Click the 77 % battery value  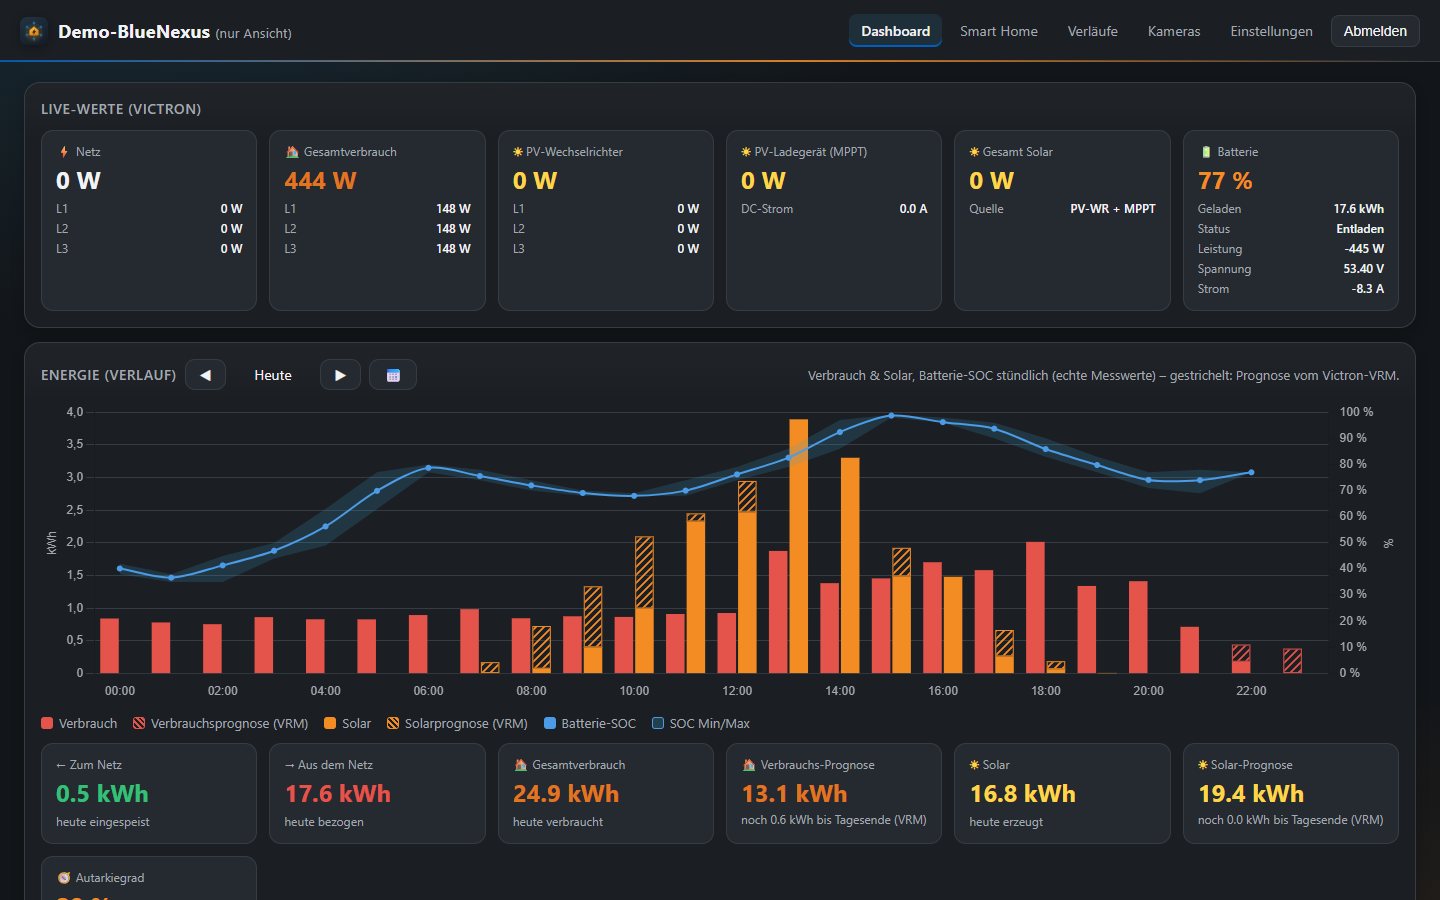tap(1225, 181)
